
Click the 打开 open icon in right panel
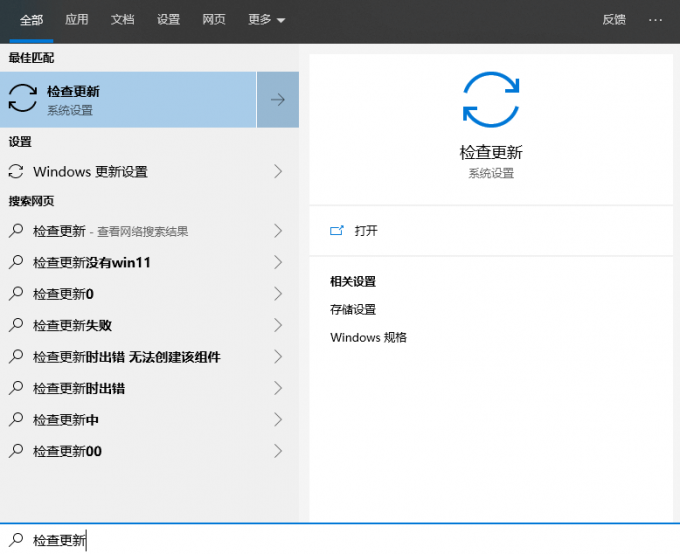coord(337,231)
